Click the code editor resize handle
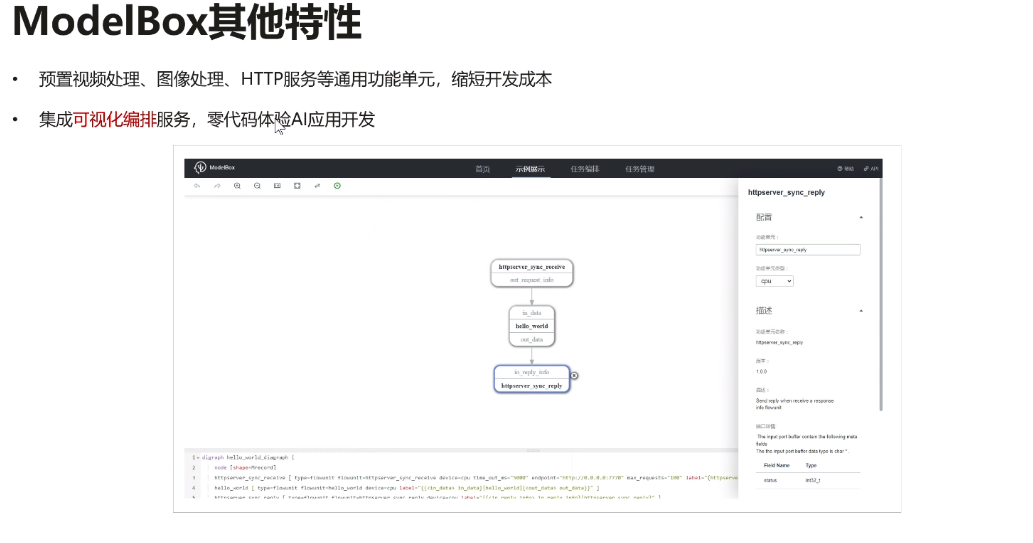The image size is (1033, 543). point(534,451)
